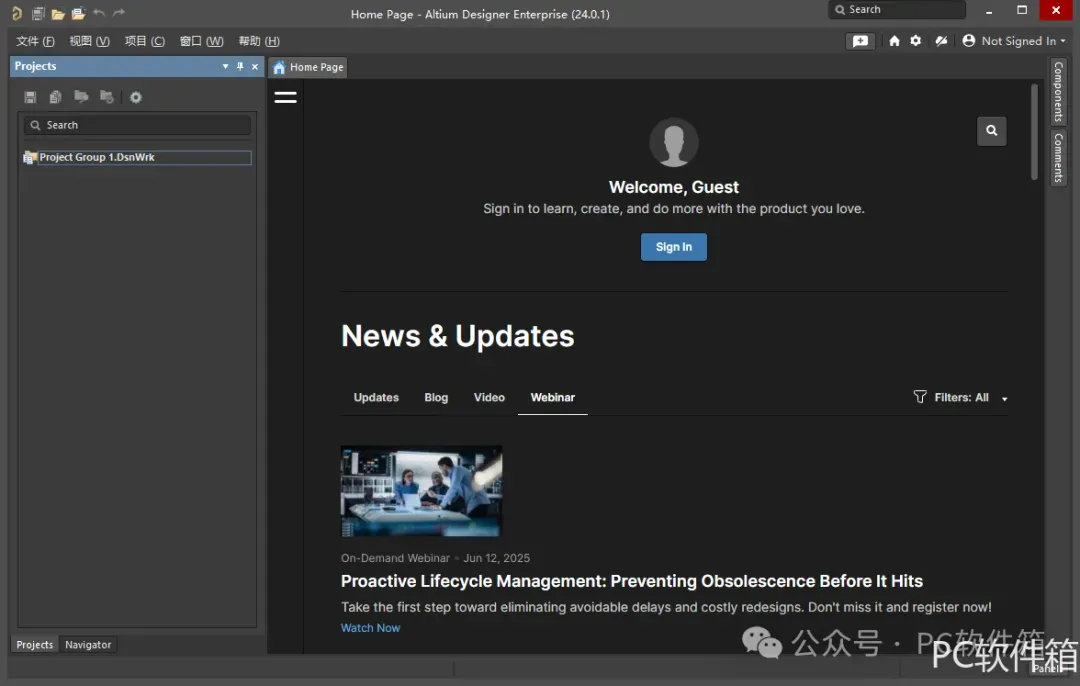Open Projects panel settings gear
Screen dimensions: 1080x686
tap(136, 97)
